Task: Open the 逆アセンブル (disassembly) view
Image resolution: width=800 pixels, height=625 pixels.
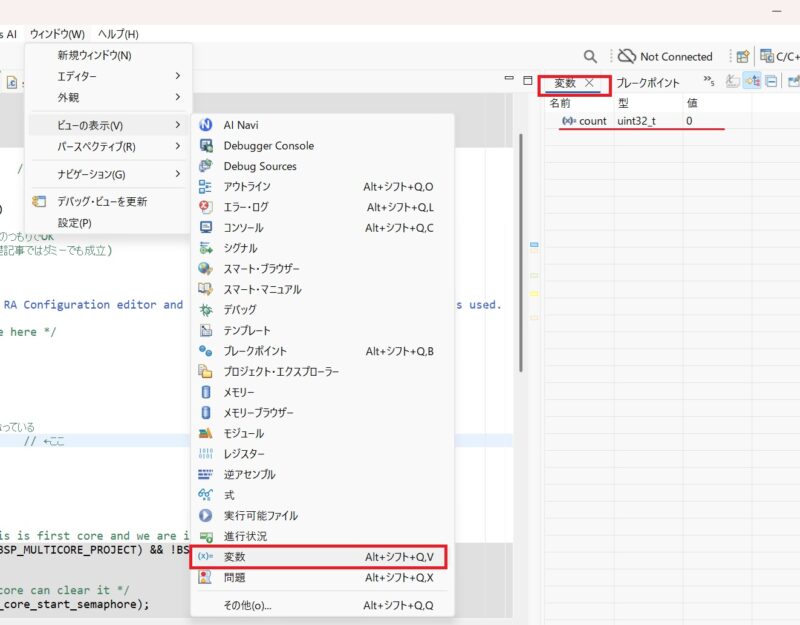Action: tap(249, 474)
